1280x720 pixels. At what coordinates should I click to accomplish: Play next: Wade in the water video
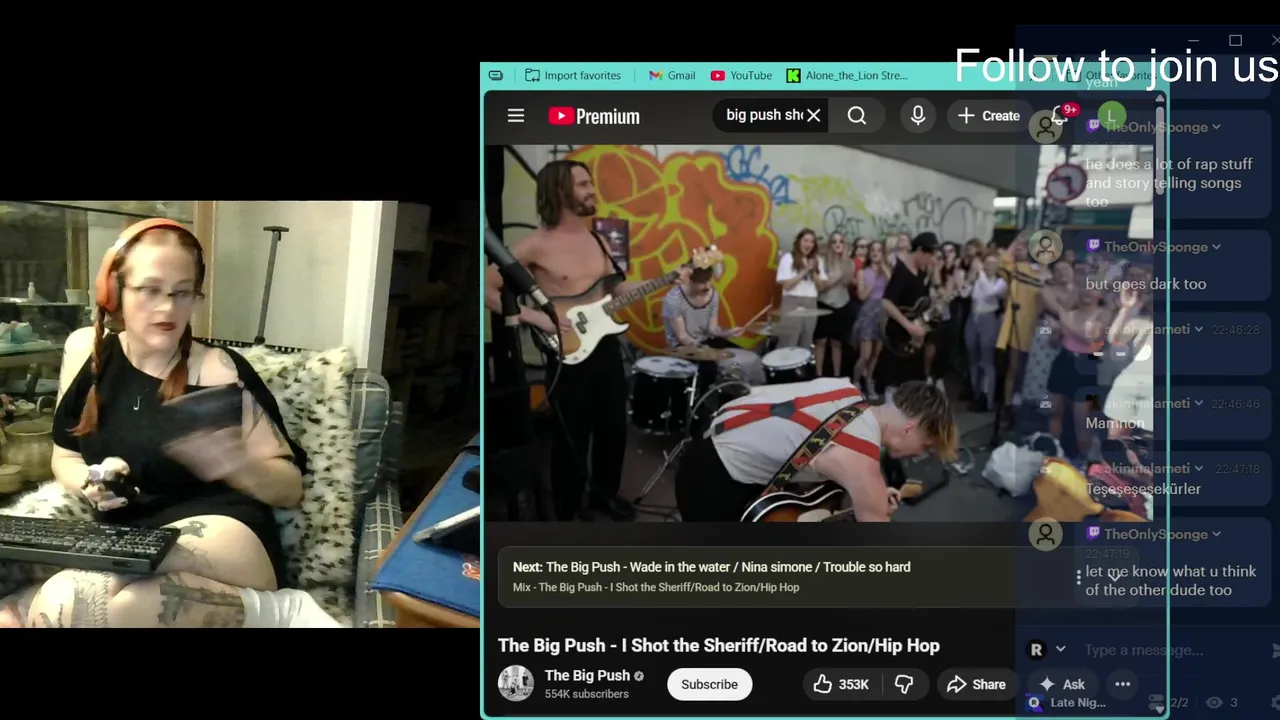pos(711,567)
